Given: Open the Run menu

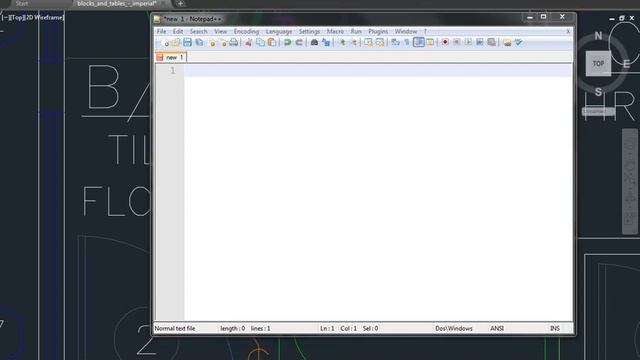Looking at the screenshot, I should click(x=356, y=31).
